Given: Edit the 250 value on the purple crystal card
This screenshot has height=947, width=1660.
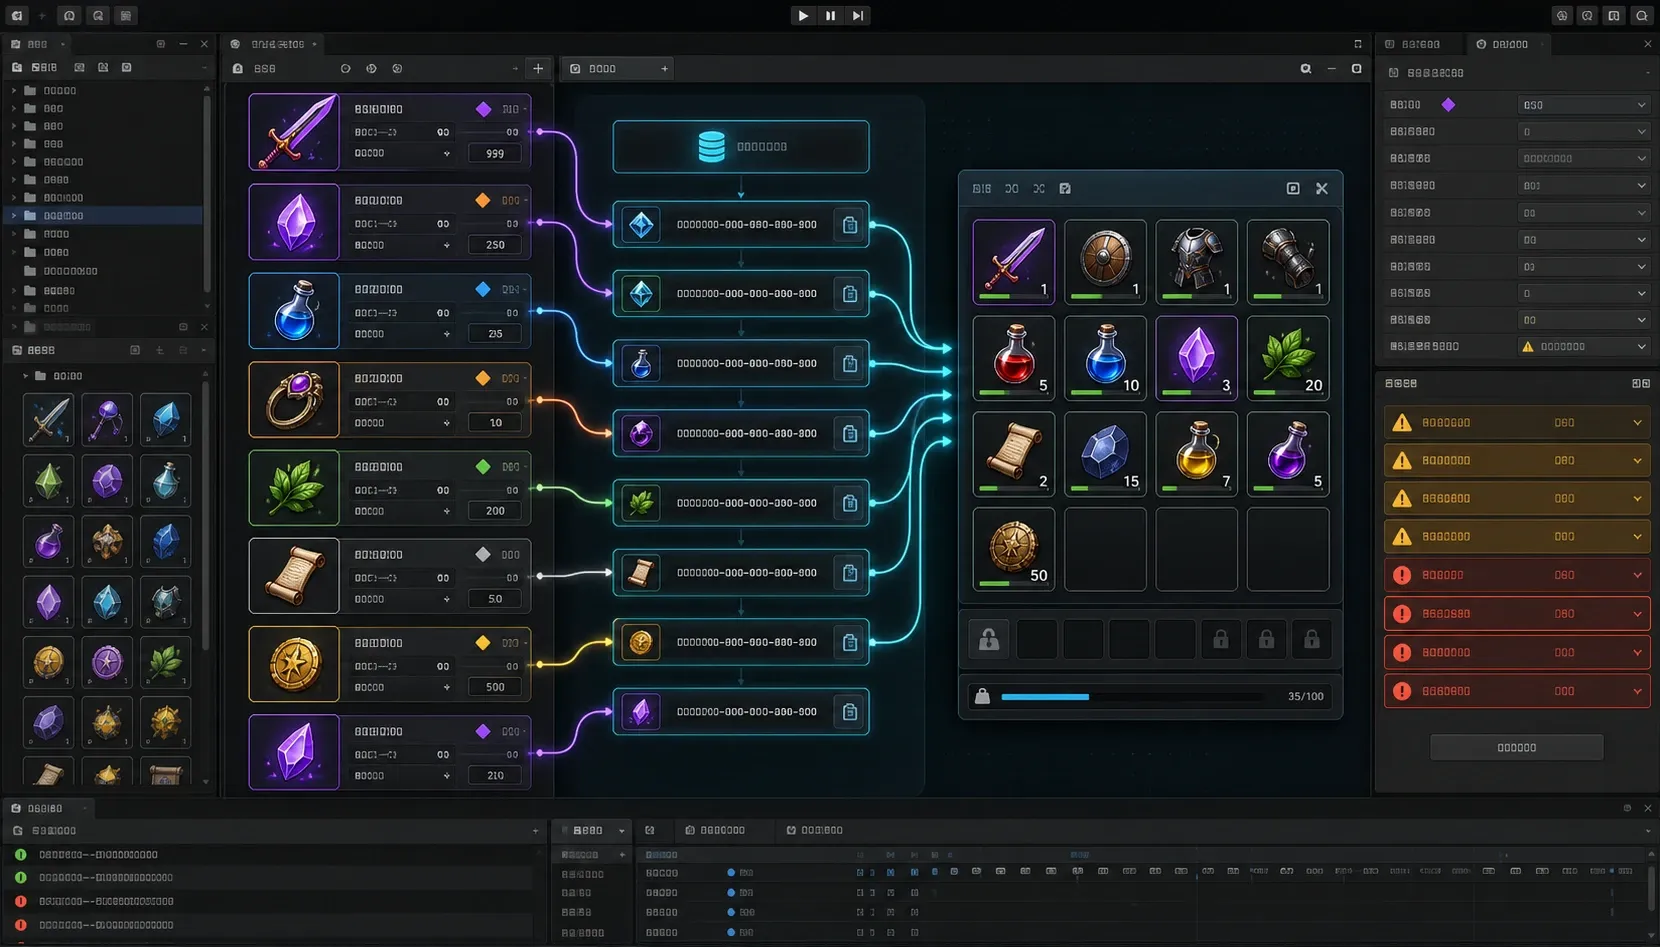Looking at the screenshot, I should 495,245.
